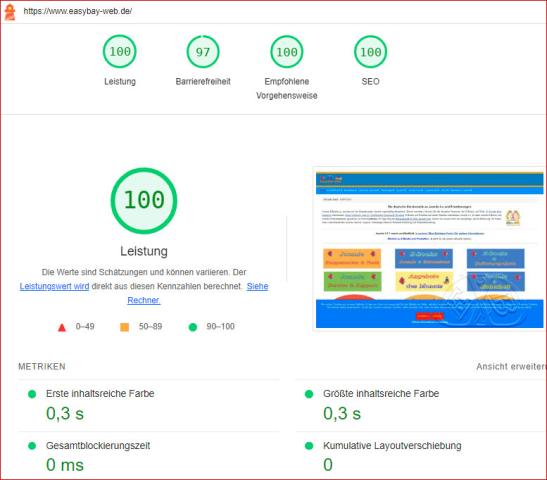Viewport: 547px width, 480px height.
Task: Click the METRIKEN section heading
Action: [42, 366]
